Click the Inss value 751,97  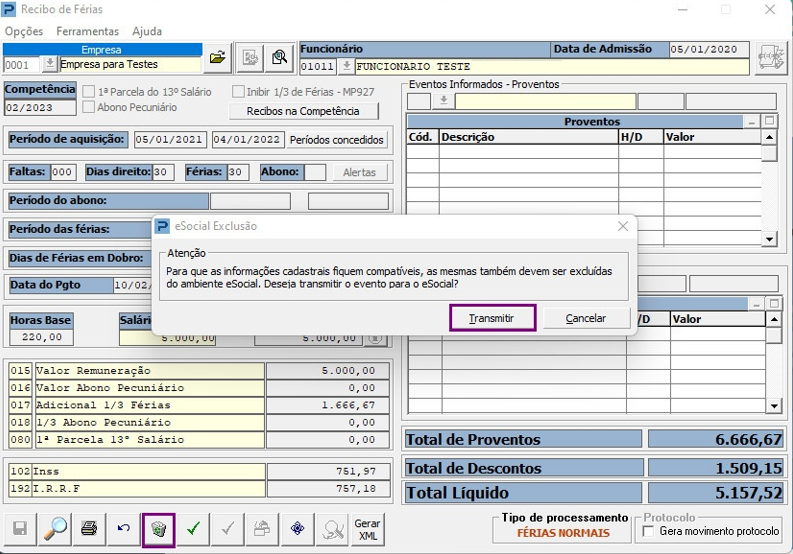(329, 472)
